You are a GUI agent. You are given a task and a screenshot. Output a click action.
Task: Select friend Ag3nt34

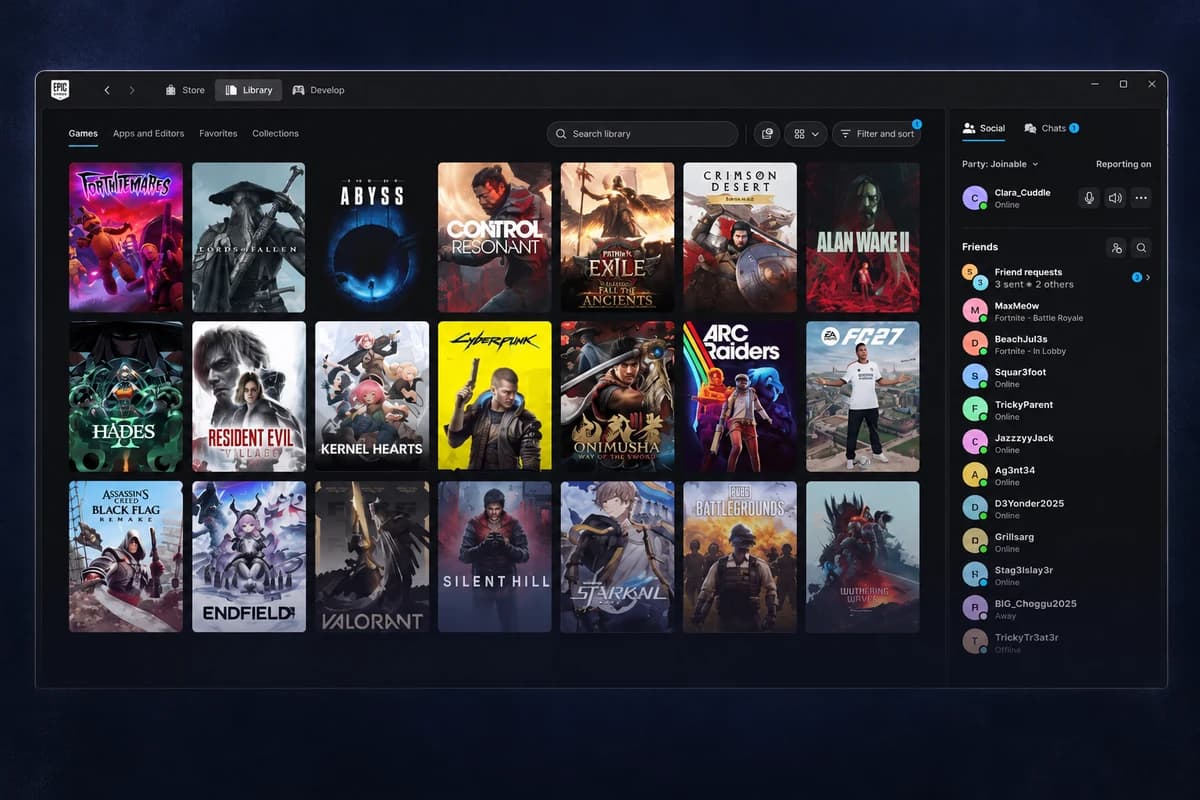1056,476
